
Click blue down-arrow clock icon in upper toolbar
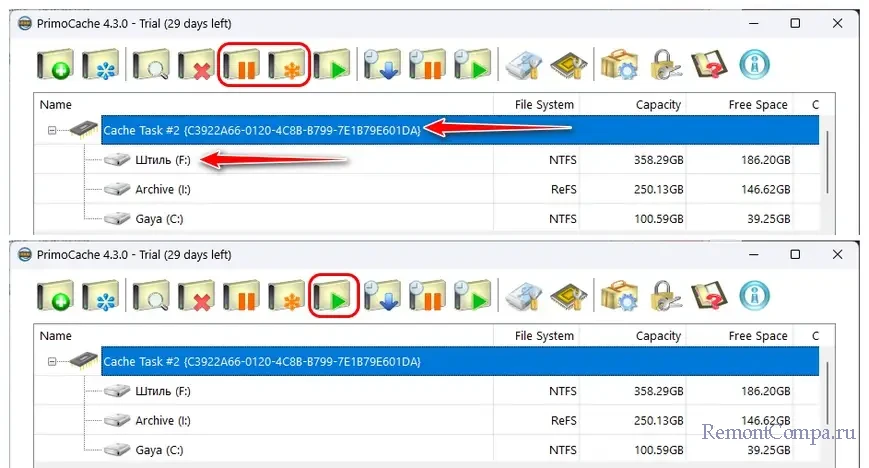click(x=381, y=66)
